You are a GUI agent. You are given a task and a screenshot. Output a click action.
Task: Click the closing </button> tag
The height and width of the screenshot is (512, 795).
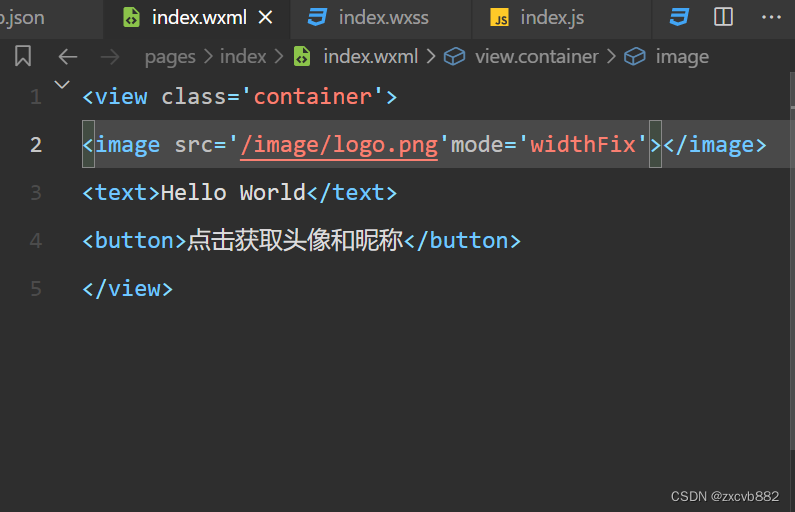tap(462, 241)
